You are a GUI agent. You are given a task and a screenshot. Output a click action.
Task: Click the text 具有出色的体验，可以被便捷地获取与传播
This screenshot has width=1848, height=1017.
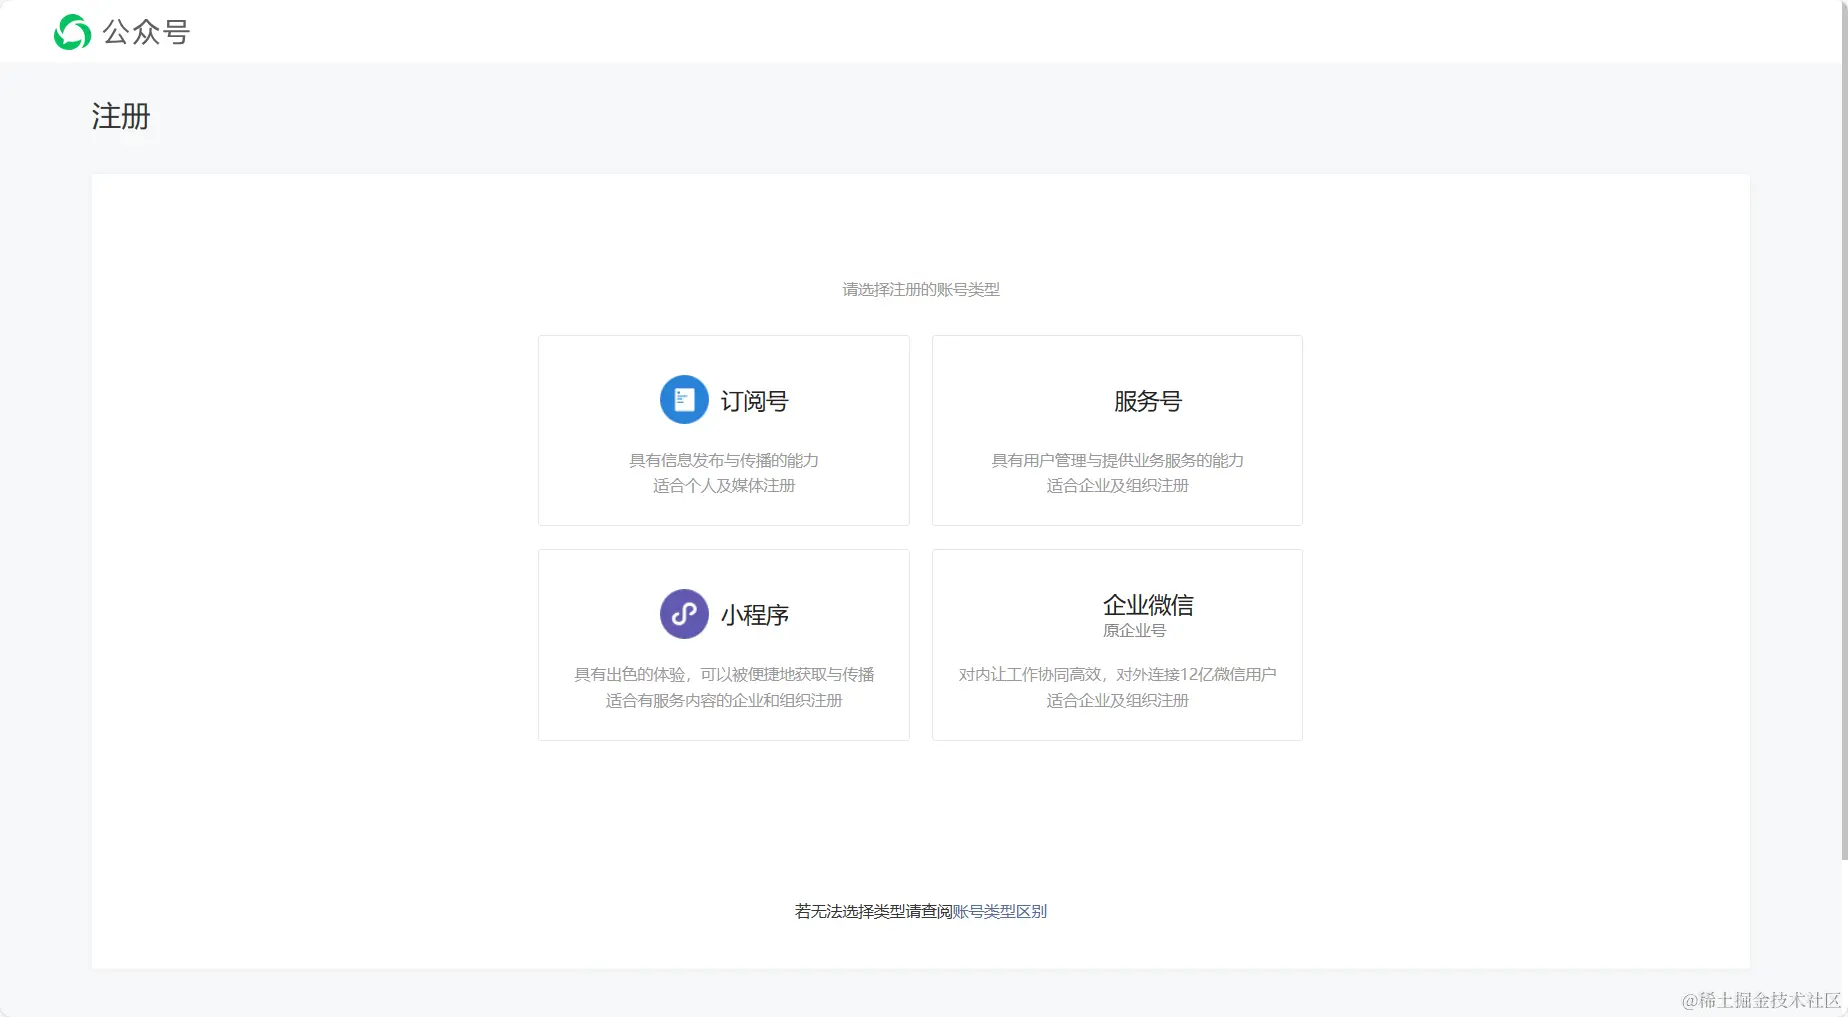tap(724, 674)
